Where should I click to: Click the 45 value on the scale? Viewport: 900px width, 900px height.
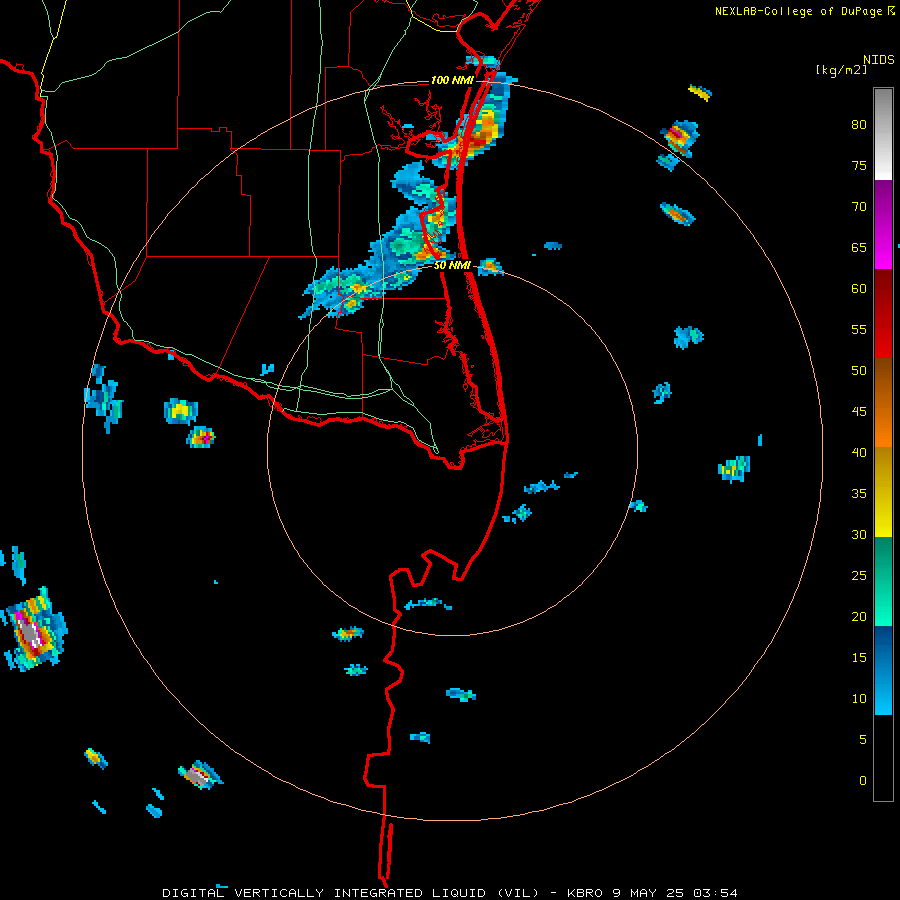(x=859, y=412)
